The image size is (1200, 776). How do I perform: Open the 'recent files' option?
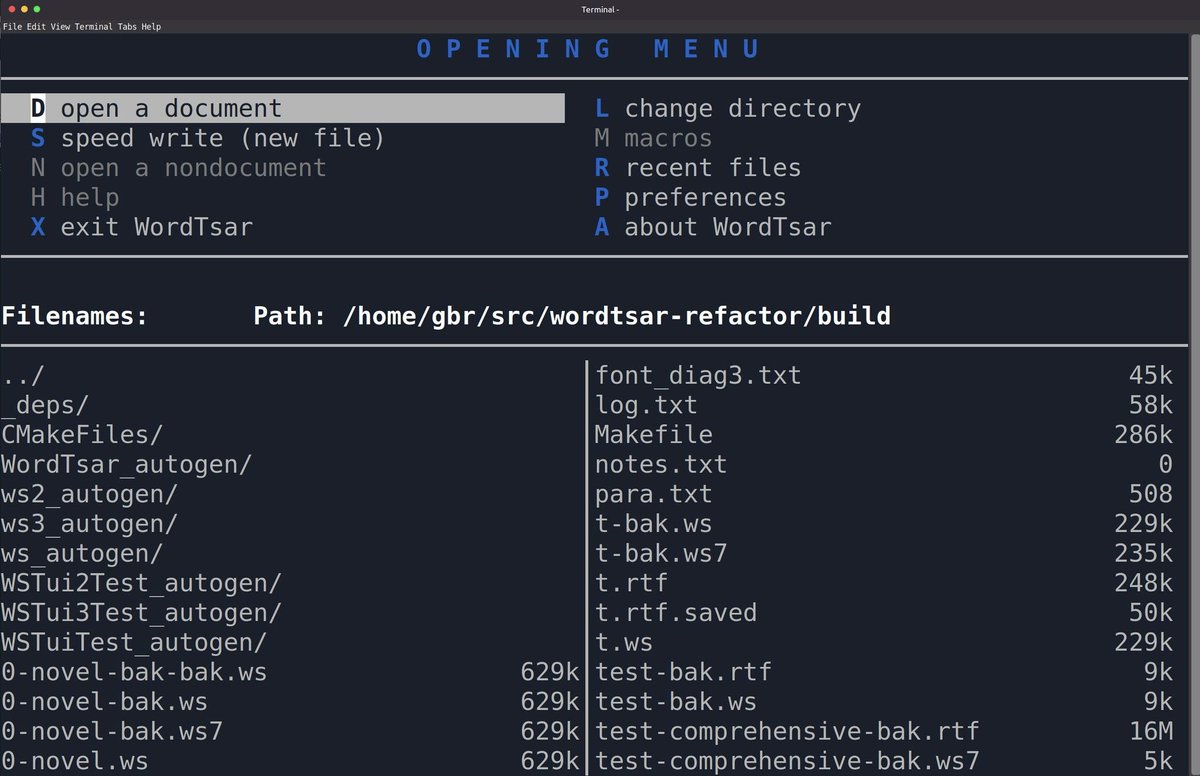pos(698,167)
